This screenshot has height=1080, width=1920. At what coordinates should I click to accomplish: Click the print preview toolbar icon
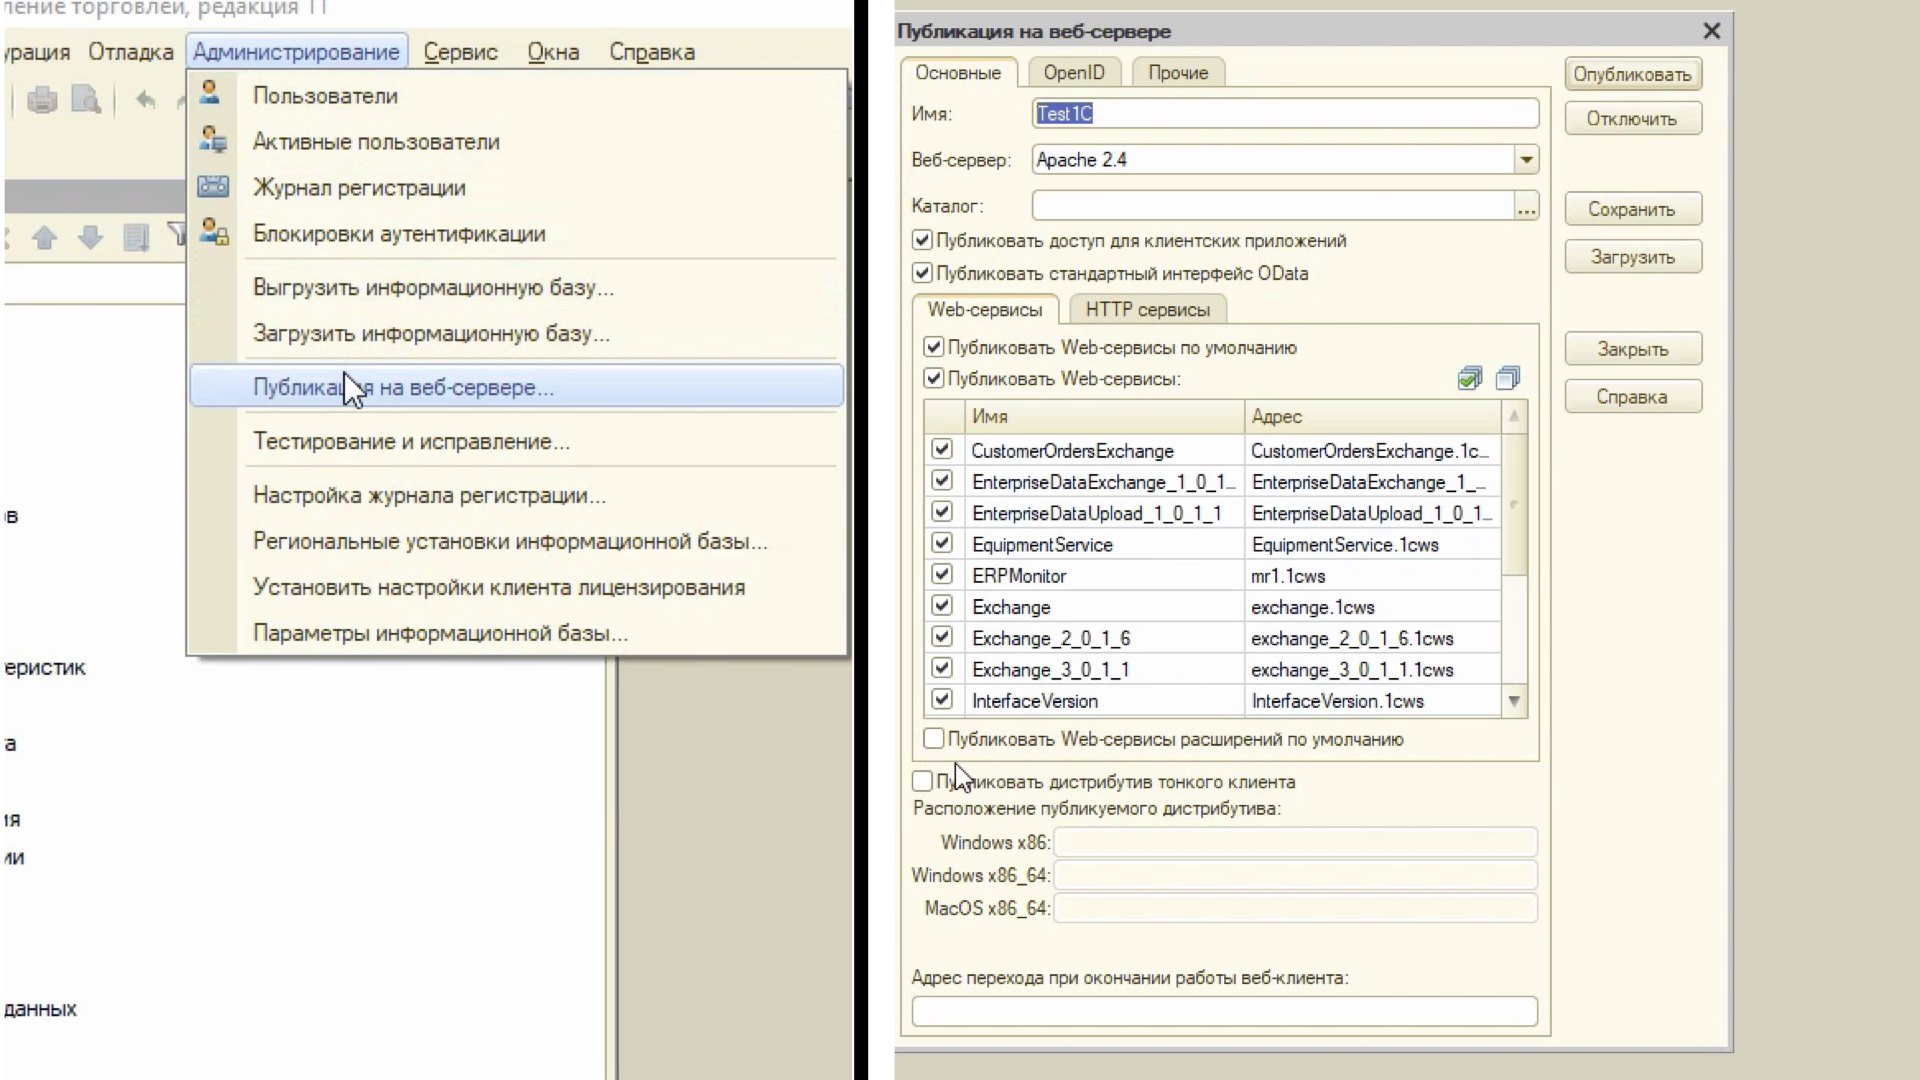86,100
